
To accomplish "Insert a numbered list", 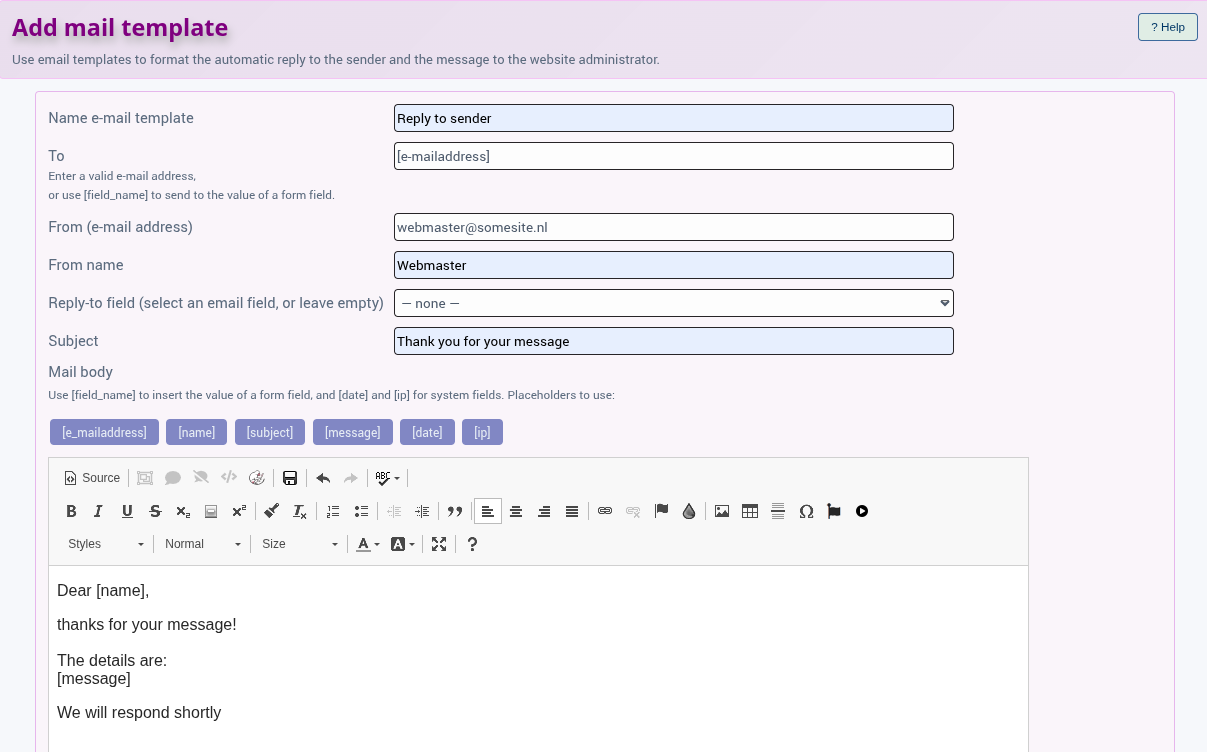I will tap(334, 511).
